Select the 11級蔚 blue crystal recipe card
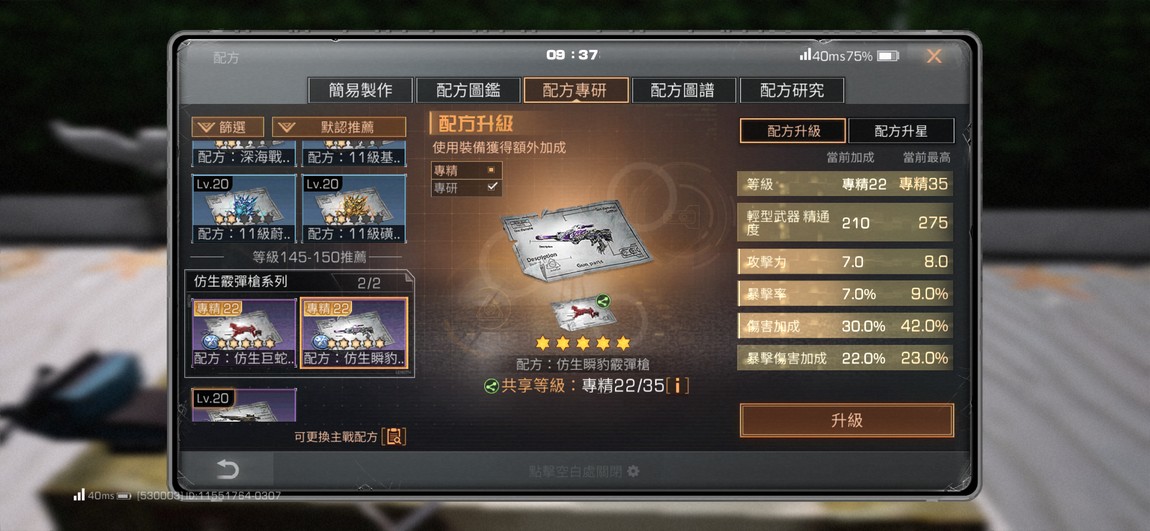Screen dimensions: 1150x531 tap(244, 209)
